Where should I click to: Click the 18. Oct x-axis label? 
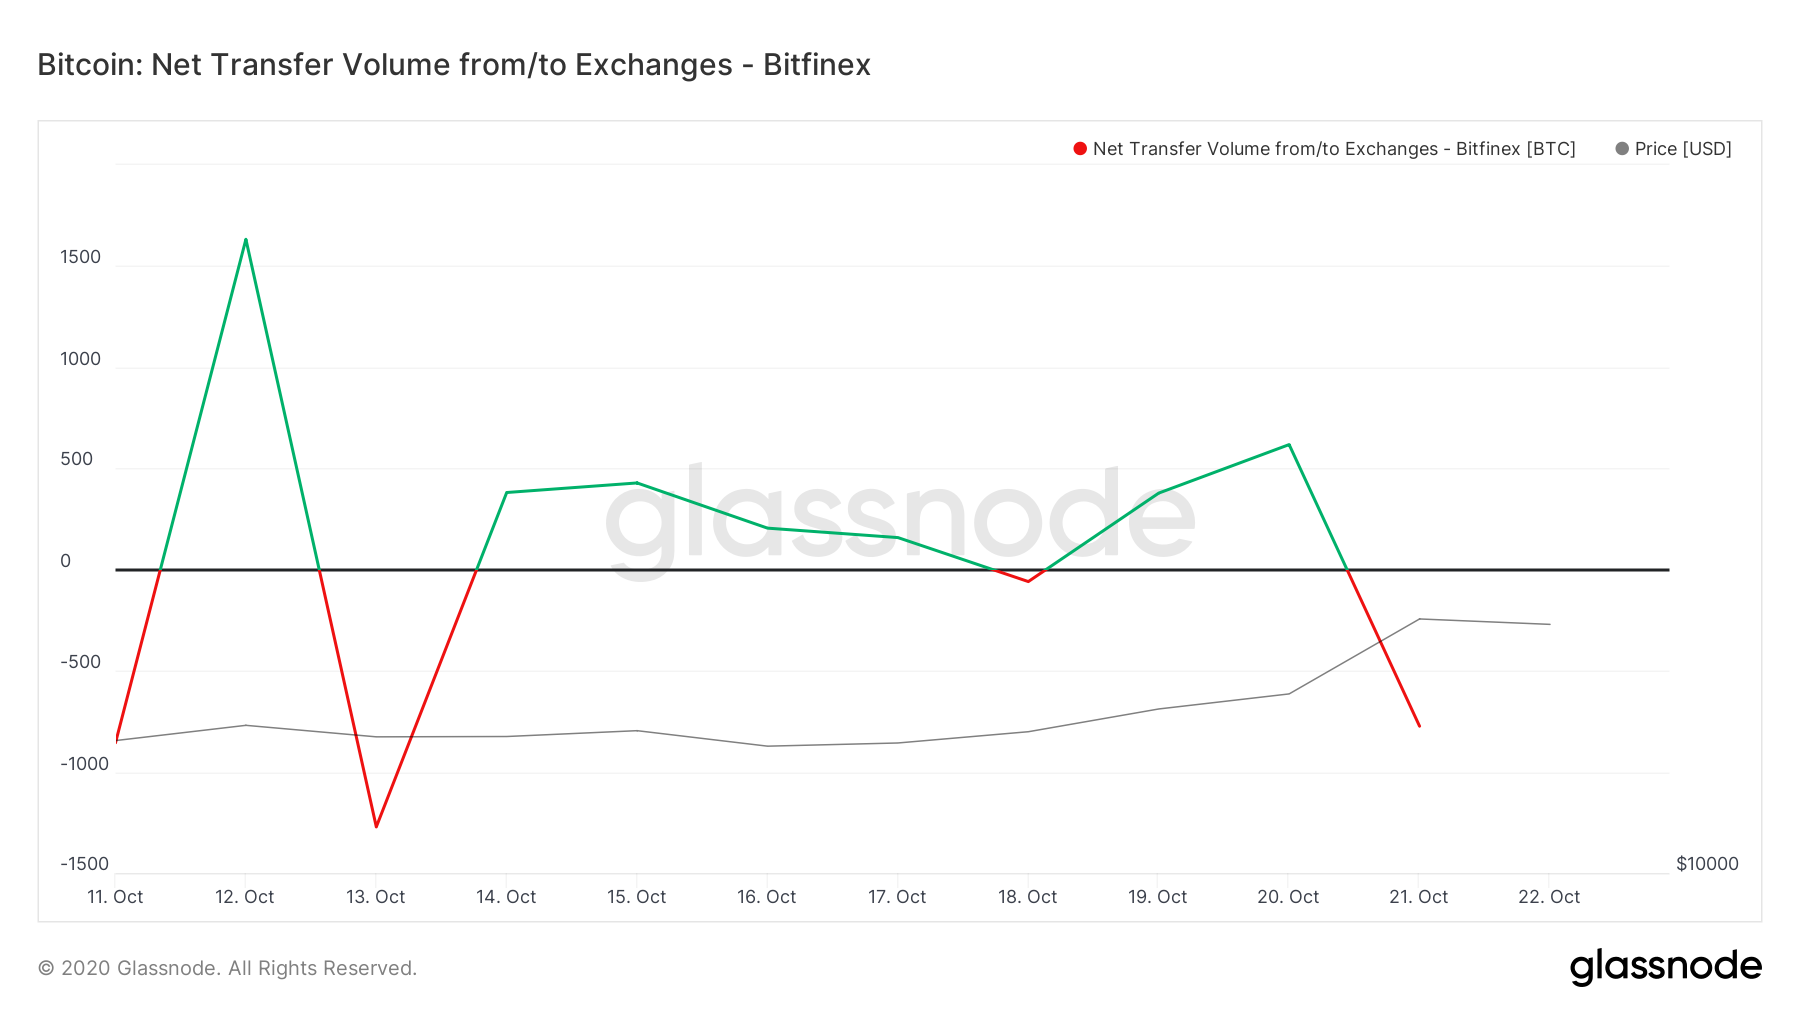pyautogui.click(x=1028, y=897)
